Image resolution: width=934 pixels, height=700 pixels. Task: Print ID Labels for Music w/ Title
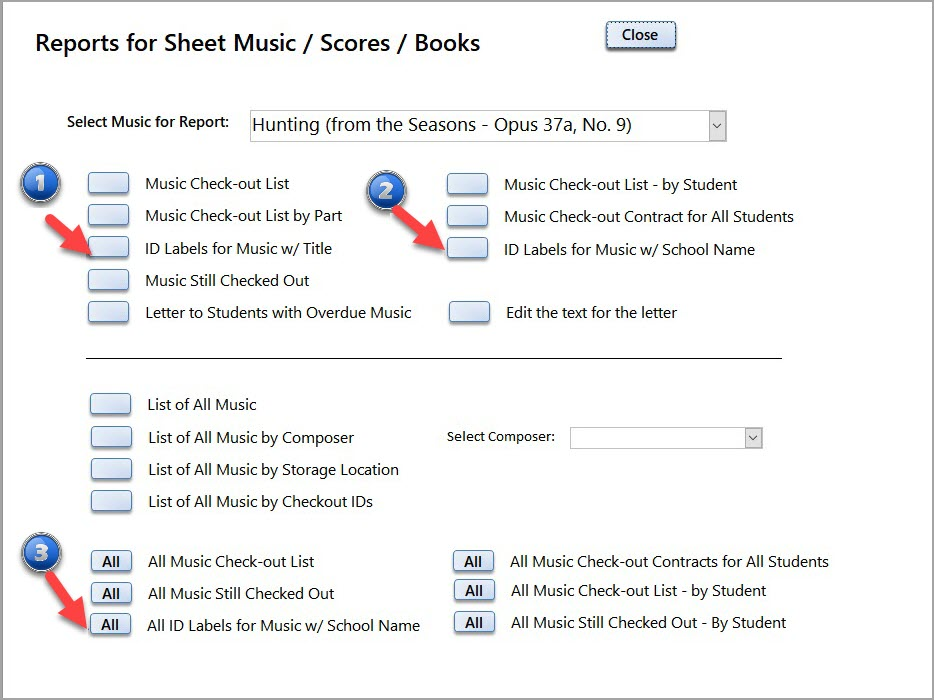[x=108, y=247]
